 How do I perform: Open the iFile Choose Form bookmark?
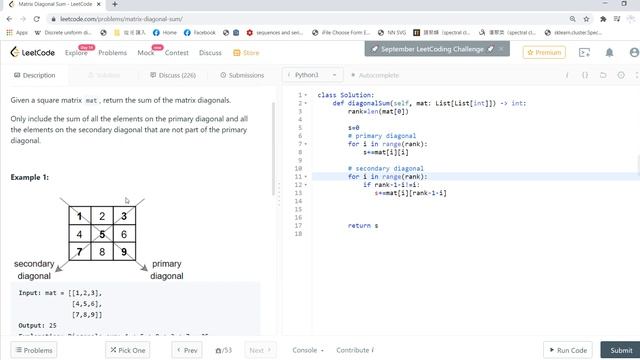(341, 32)
